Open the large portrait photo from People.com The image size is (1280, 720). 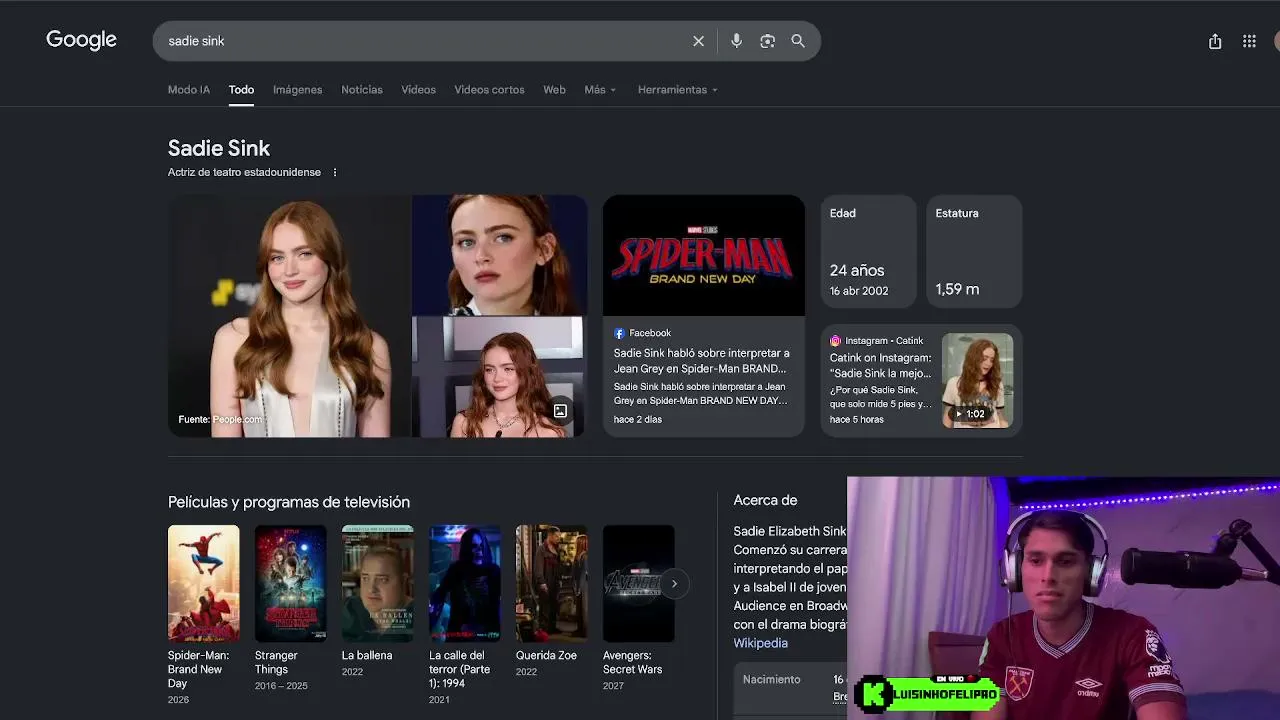click(289, 316)
